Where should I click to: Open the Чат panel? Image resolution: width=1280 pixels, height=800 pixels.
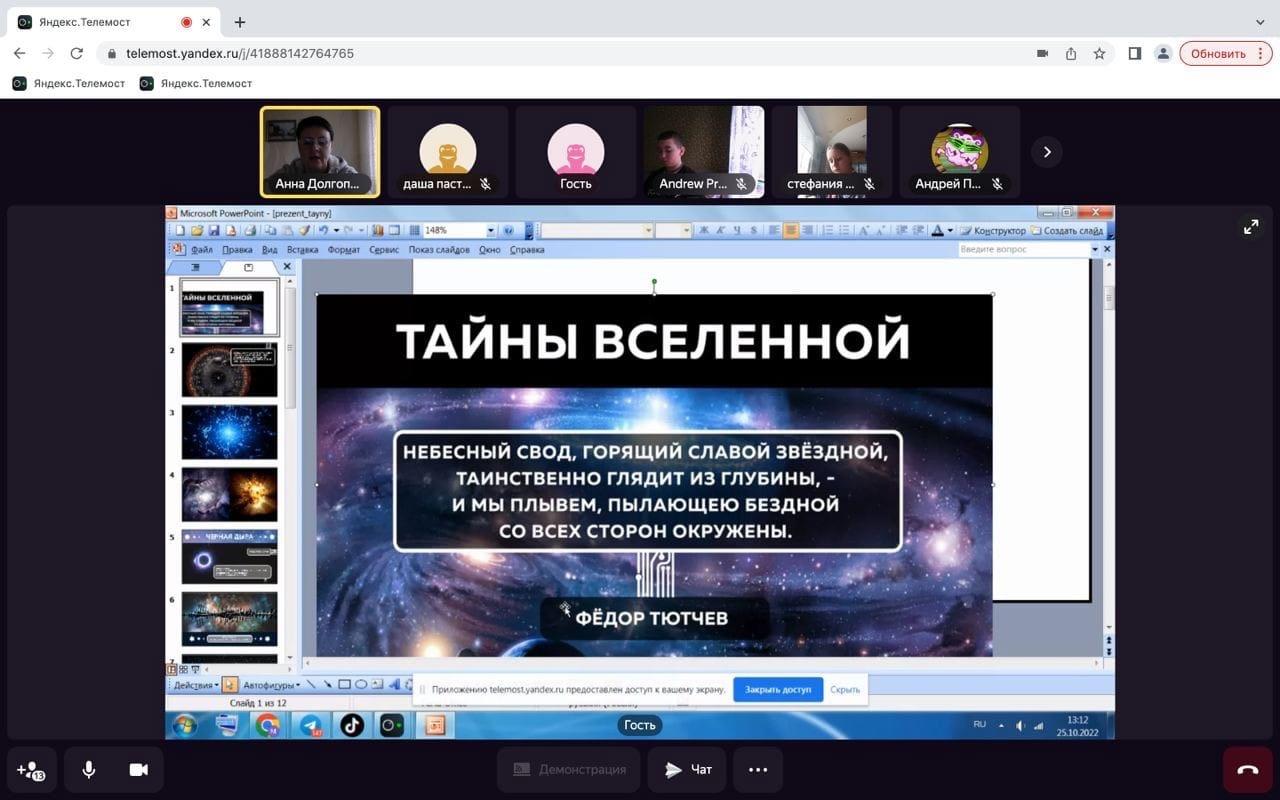(x=689, y=769)
